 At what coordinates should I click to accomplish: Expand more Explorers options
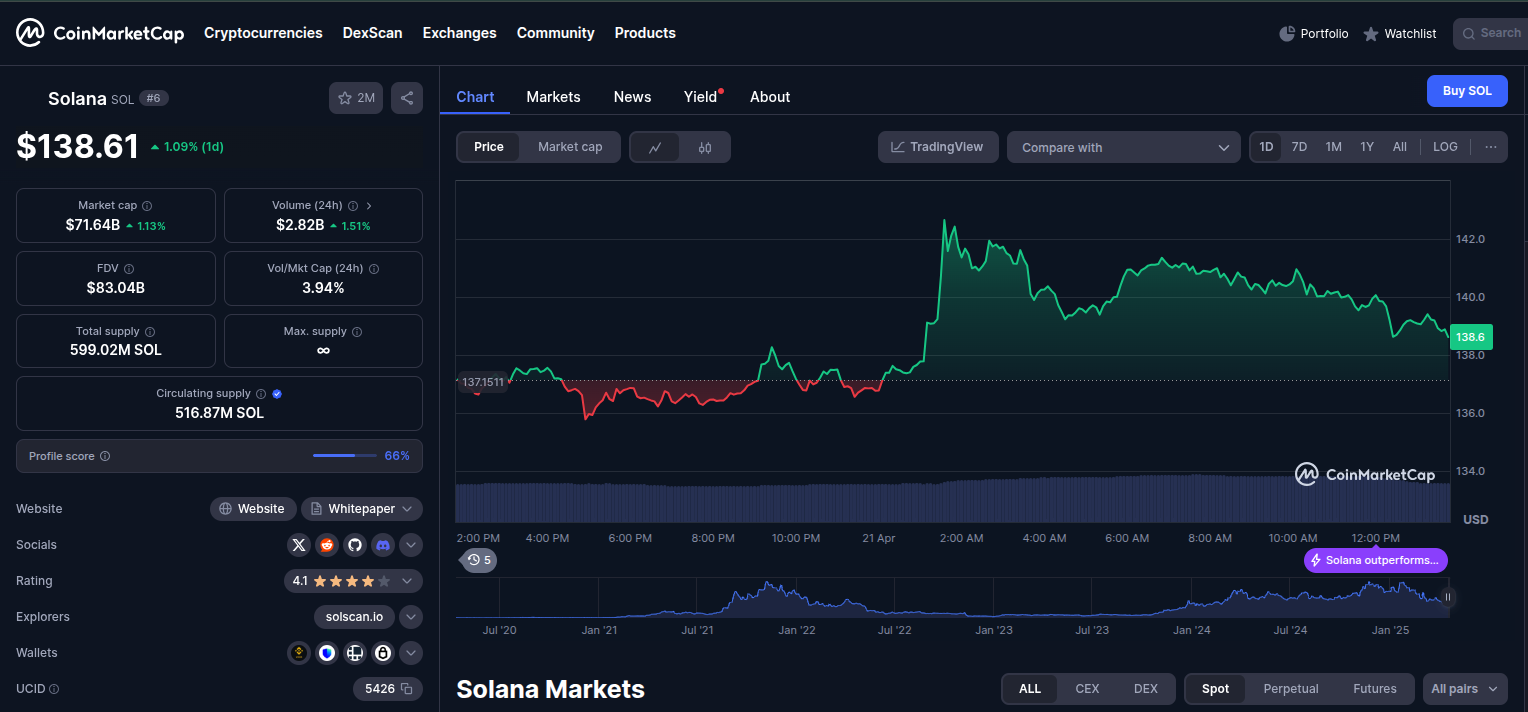pyautogui.click(x=411, y=617)
